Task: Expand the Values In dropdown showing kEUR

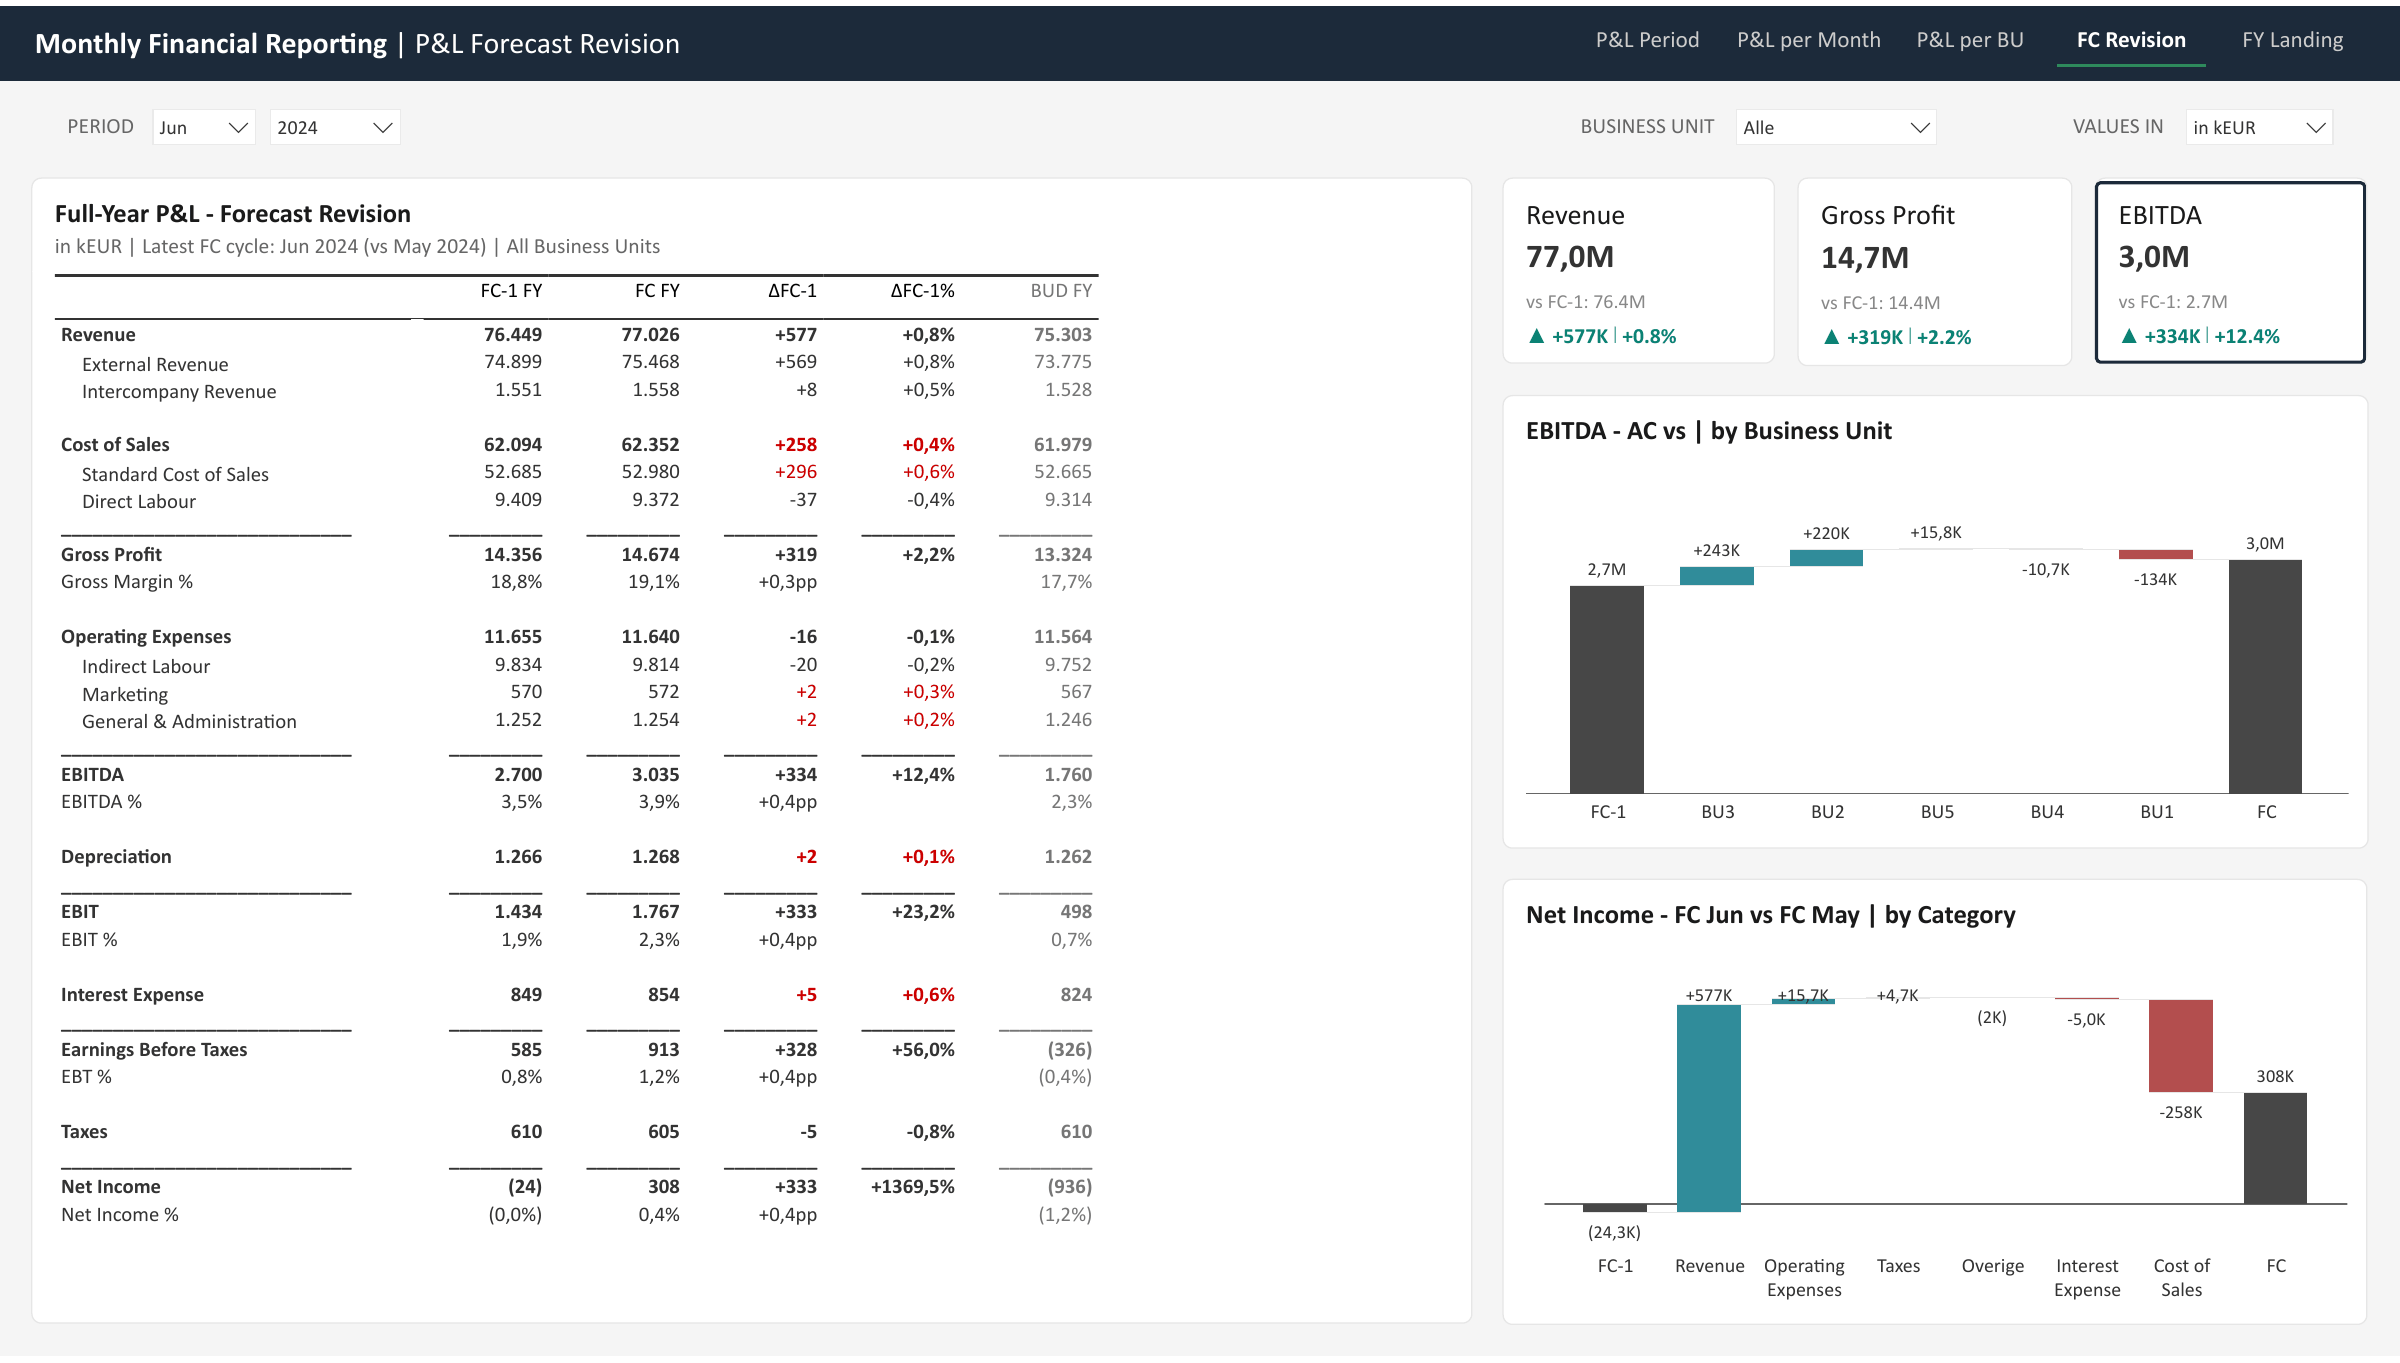Action: (2259, 127)
